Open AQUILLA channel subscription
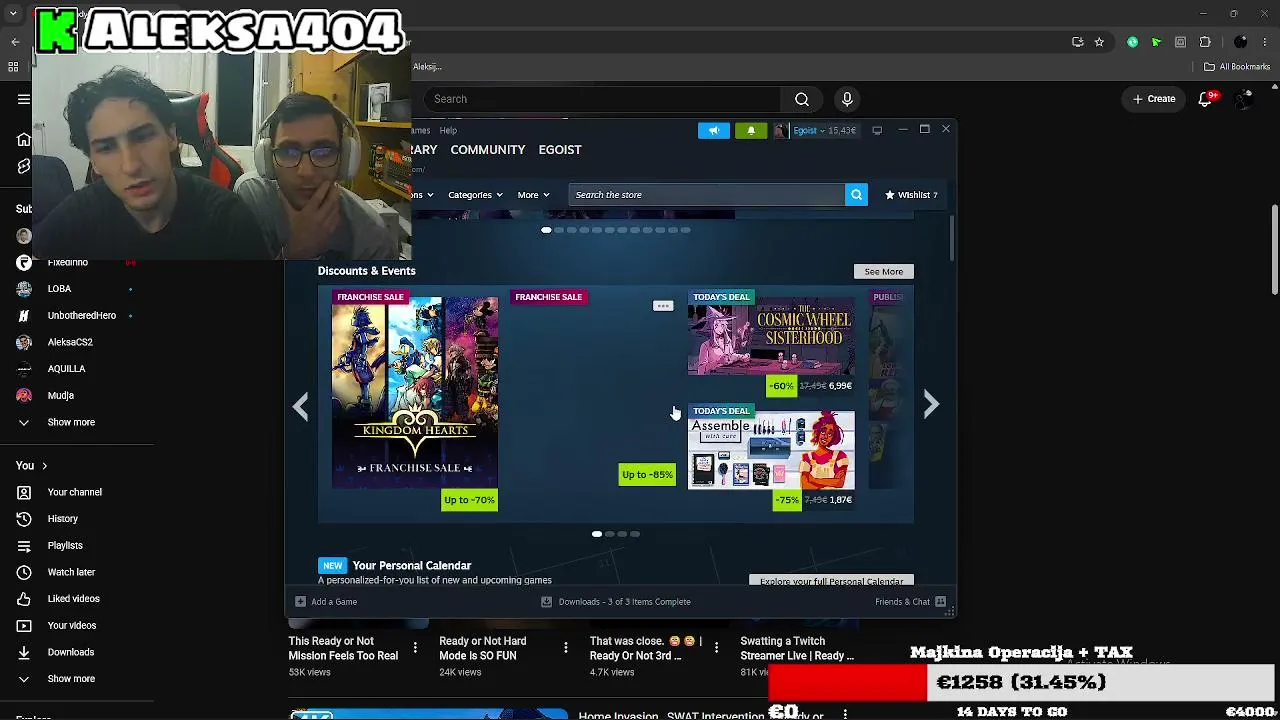Screen dimensions: 1280x720 pyautogui.click(x=67, y=369)
